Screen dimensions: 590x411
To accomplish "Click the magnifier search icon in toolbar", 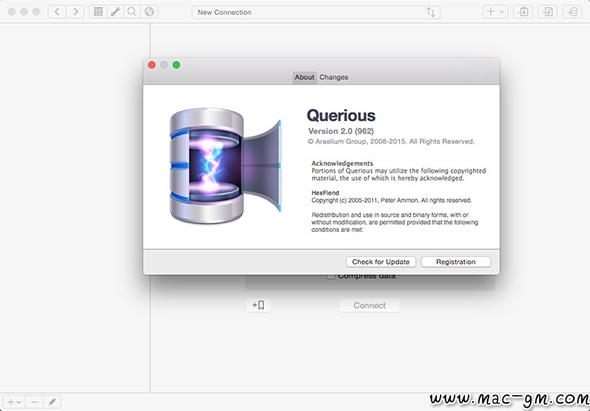I will (x=132, y=12).
